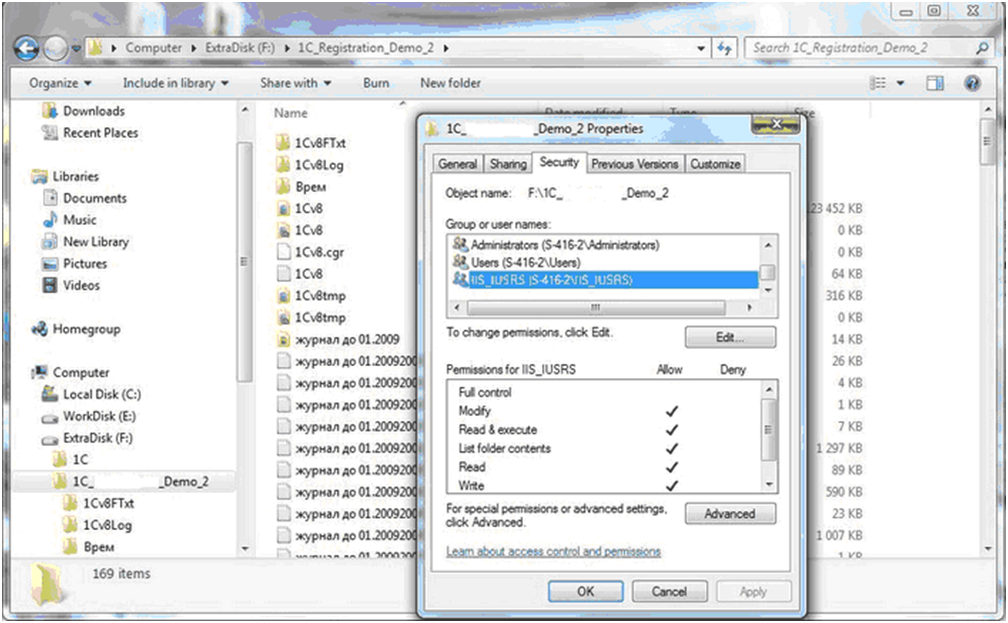Open Music library icon in sidebar

click(50, 220)
